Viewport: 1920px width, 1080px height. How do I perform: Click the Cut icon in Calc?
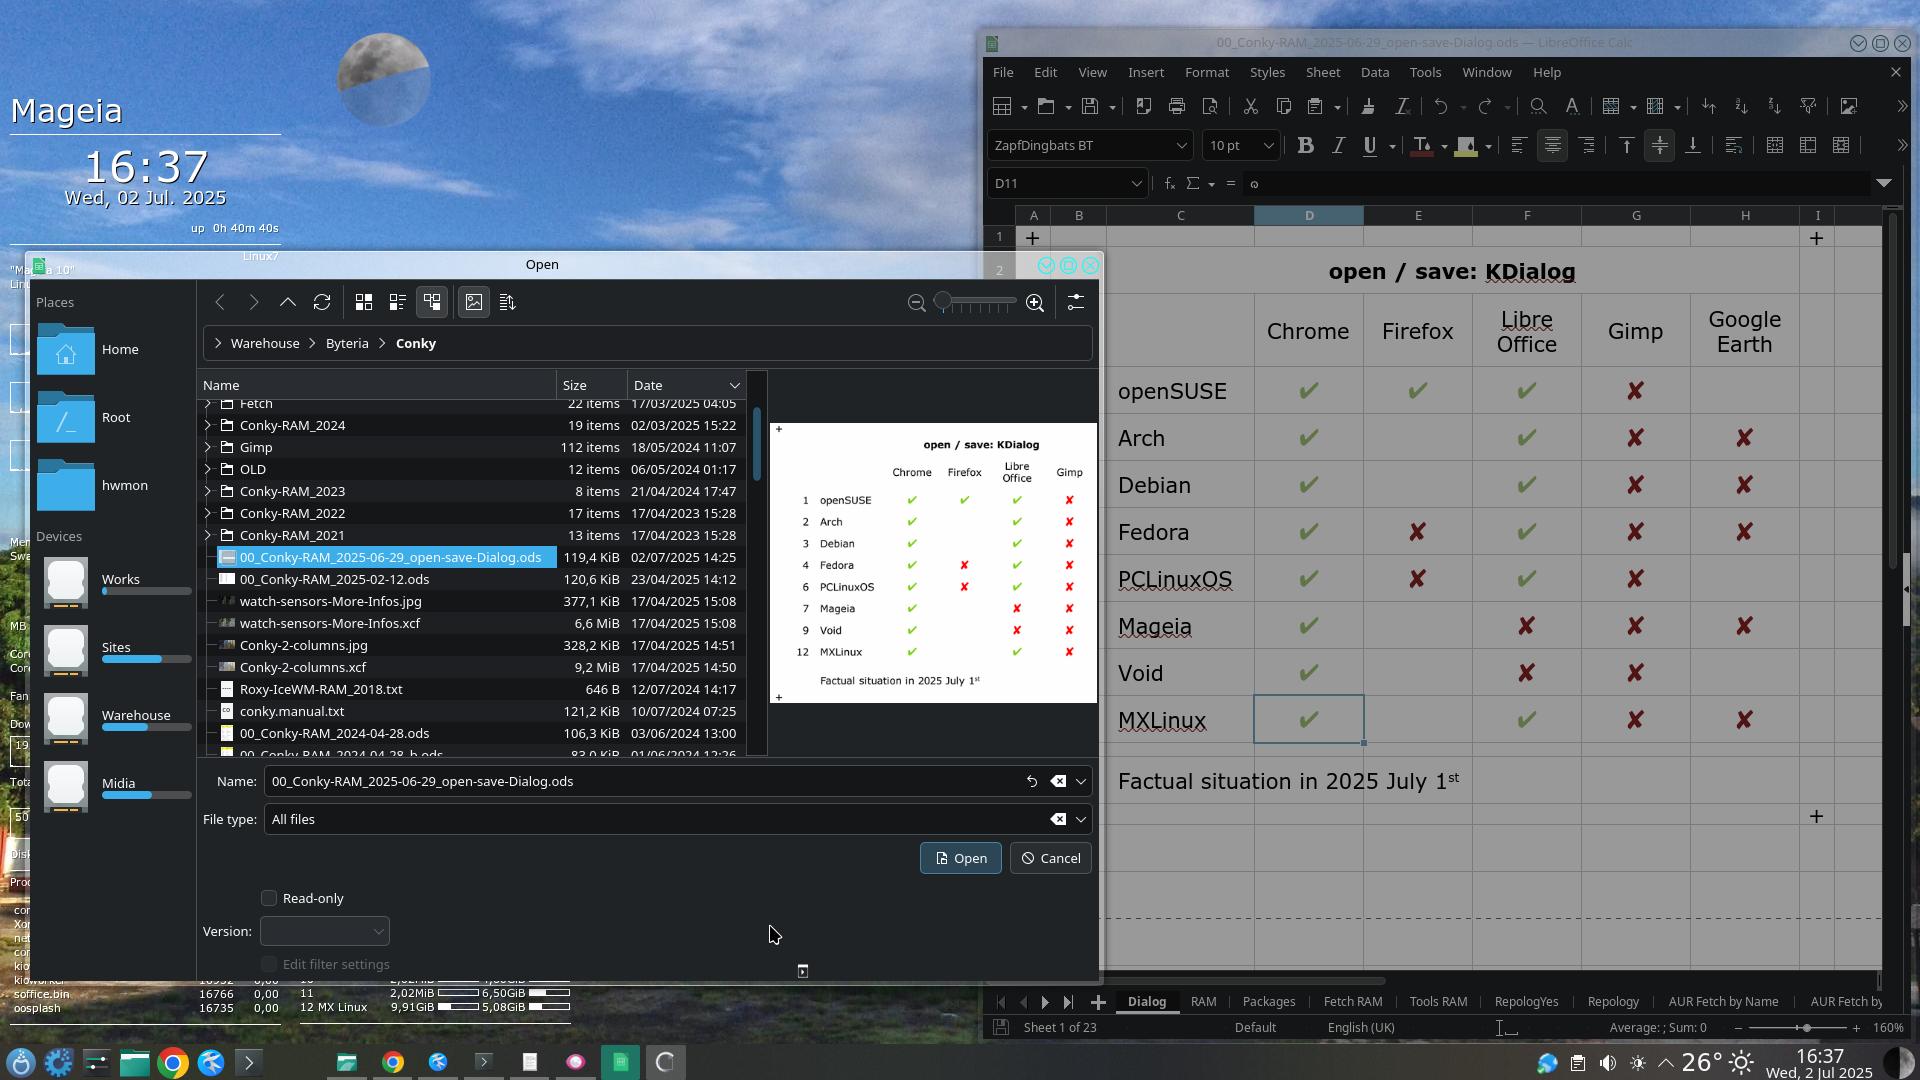(x=1250, y=106)
